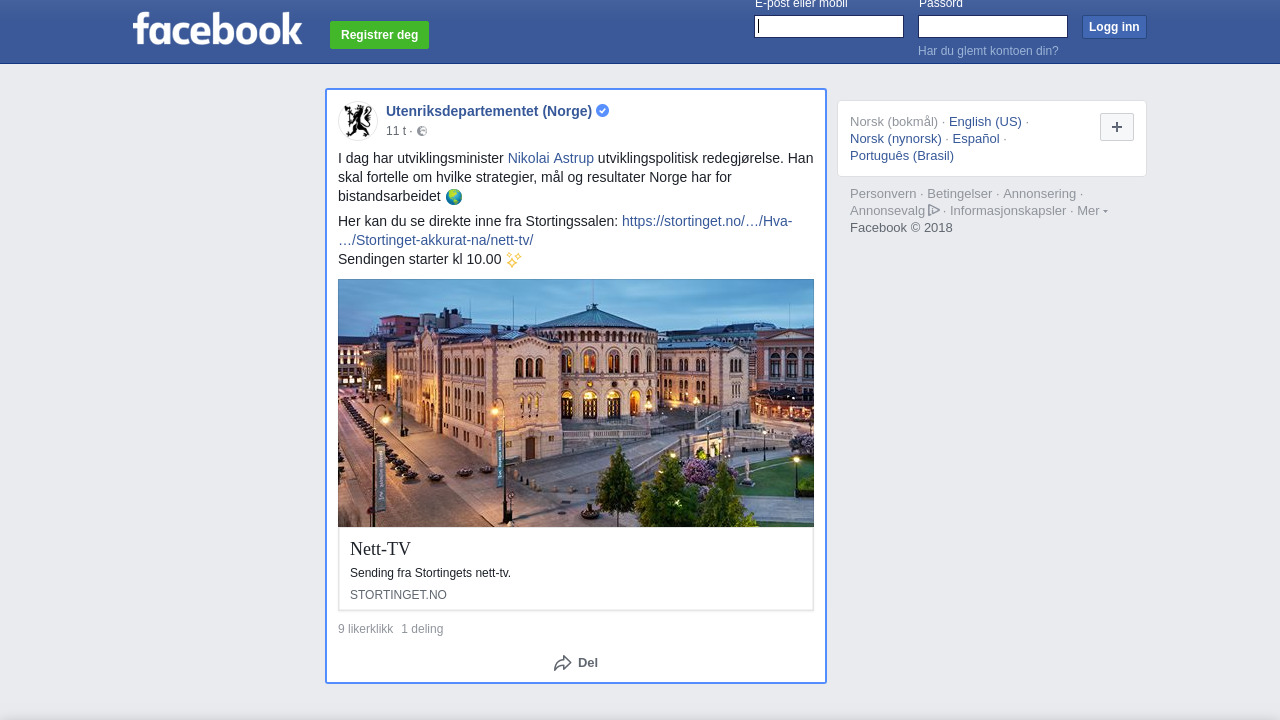Switch language to Norsk (nynorsk)
The height and width of the screenshot is (720, 1280).
[896, 139]
